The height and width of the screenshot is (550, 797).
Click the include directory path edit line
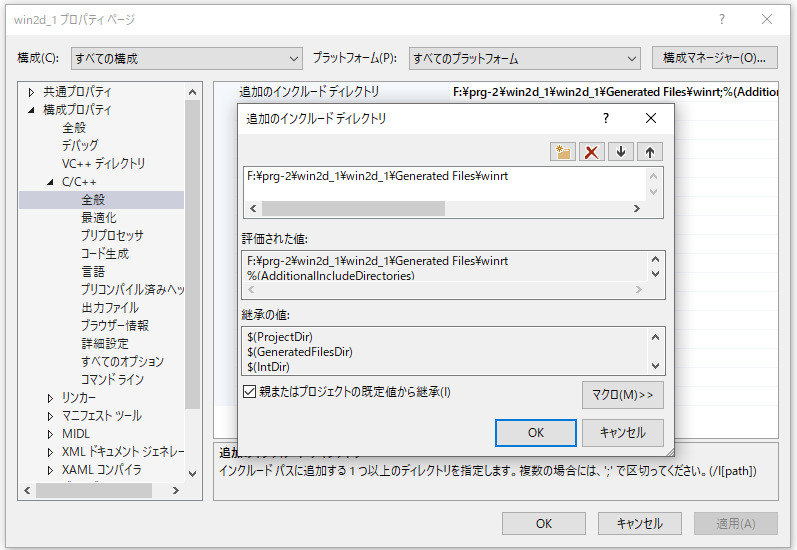click(x=445, y=176)
